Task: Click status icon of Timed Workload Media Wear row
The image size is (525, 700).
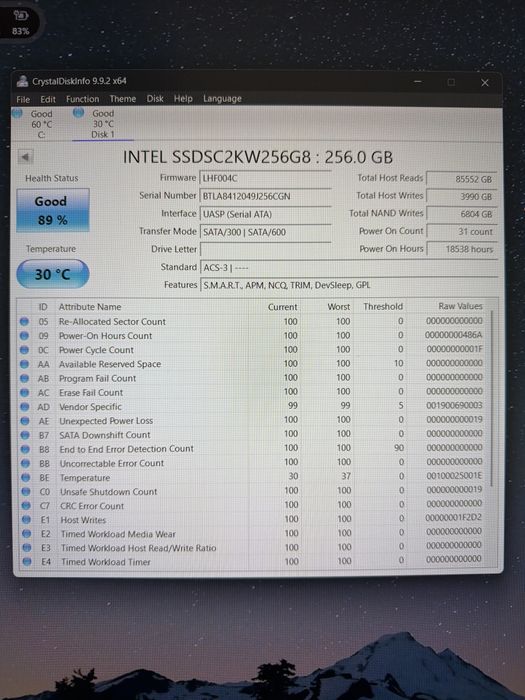Action: pos(26,533)
